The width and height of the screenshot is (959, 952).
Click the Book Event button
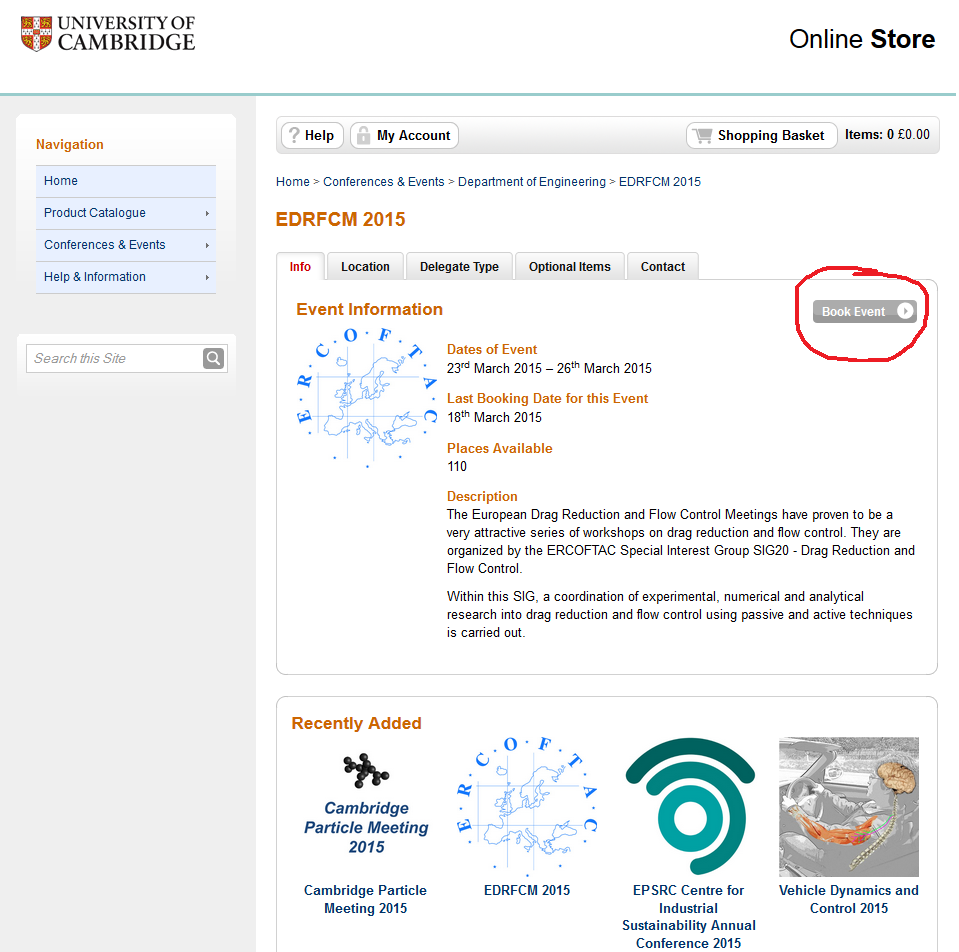(x=865, y=311)
